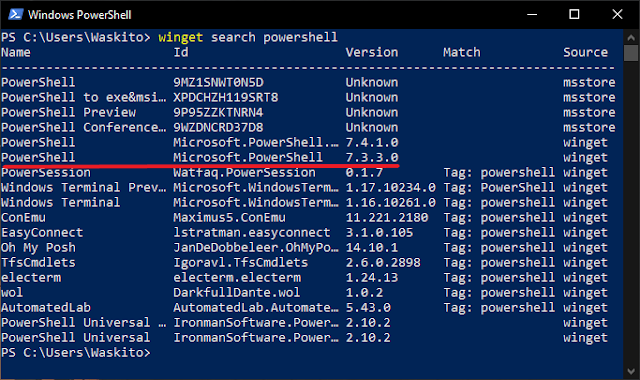Click version '11.221.2180'
Screen dimensions: 640x380
(387, 218)
